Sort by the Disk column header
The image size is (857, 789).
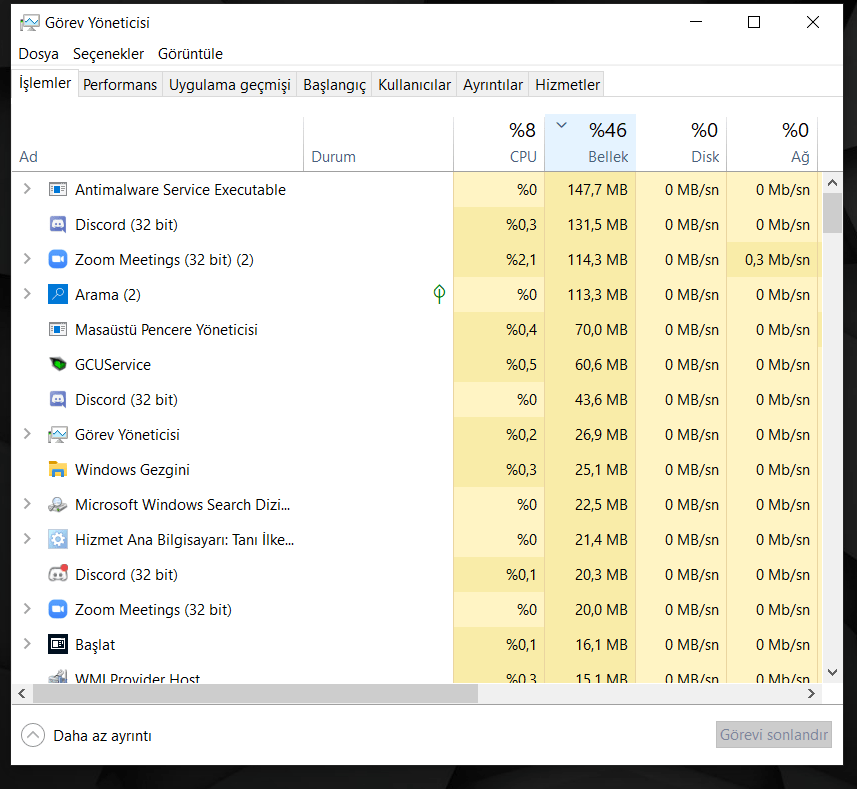[x=681, y=144]
